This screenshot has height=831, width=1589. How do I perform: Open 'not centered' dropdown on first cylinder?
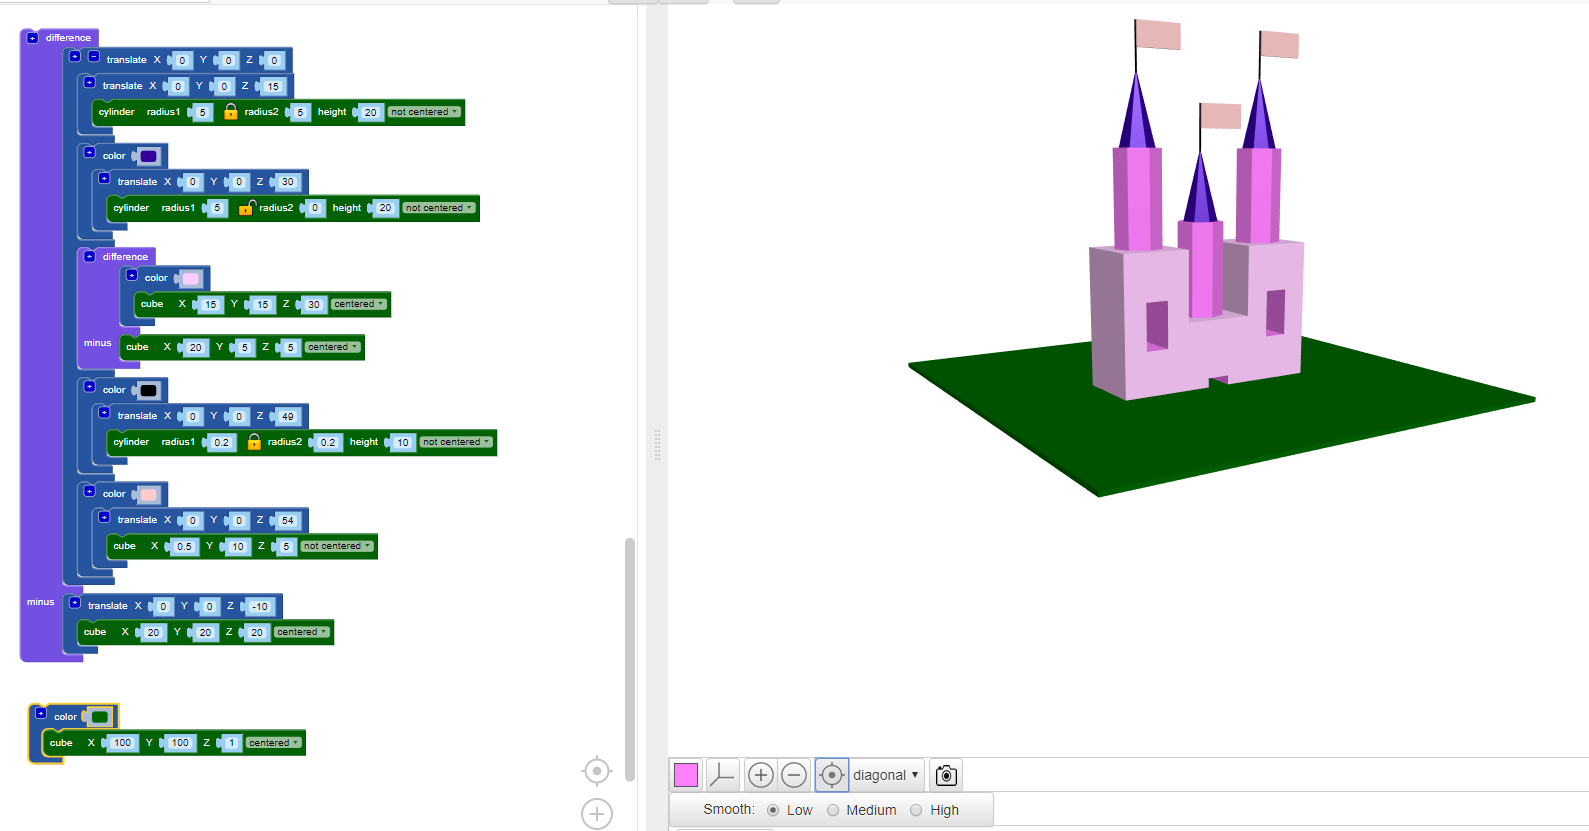point(425,112)
